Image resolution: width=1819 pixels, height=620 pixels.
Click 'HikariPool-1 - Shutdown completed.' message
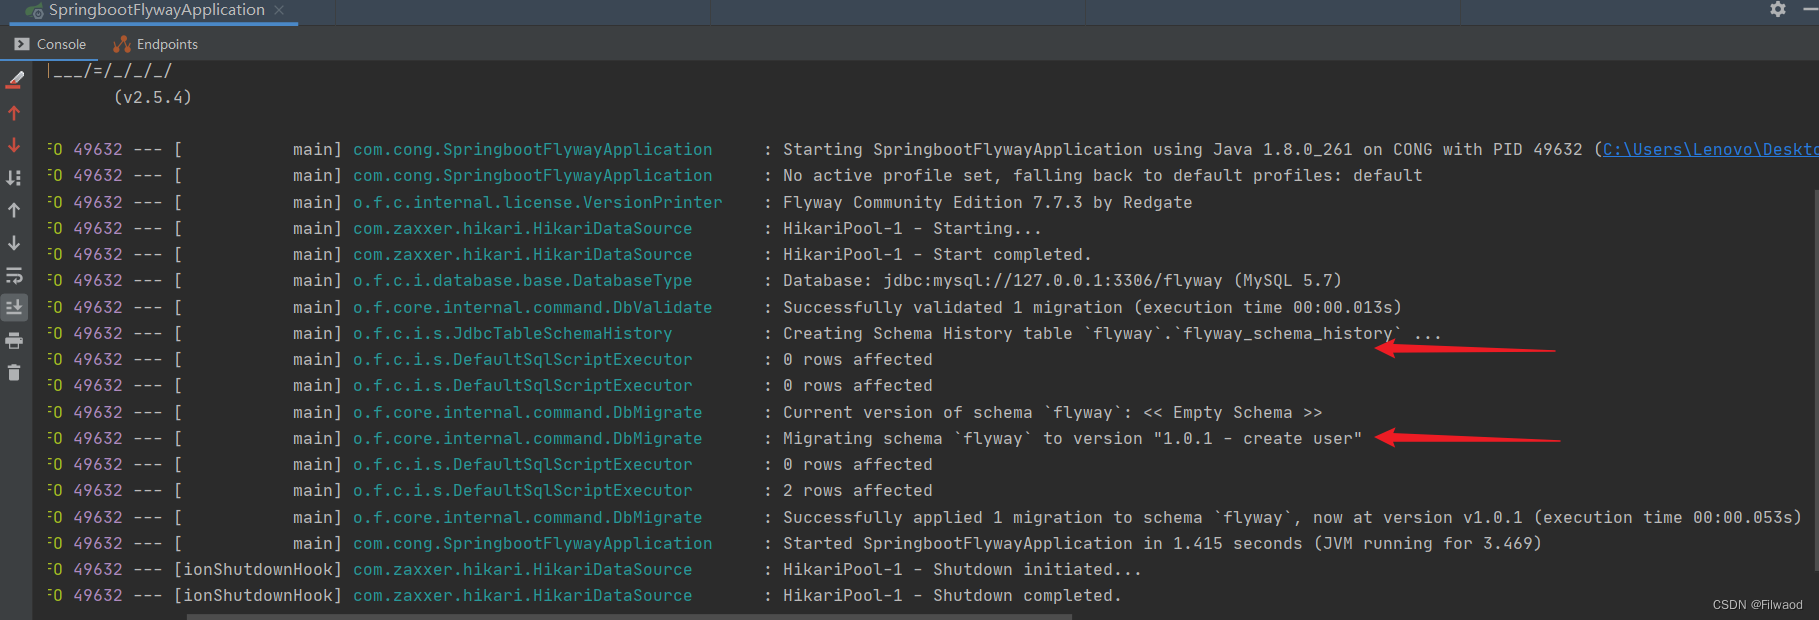pyautogui.click(x=952, y=595)
